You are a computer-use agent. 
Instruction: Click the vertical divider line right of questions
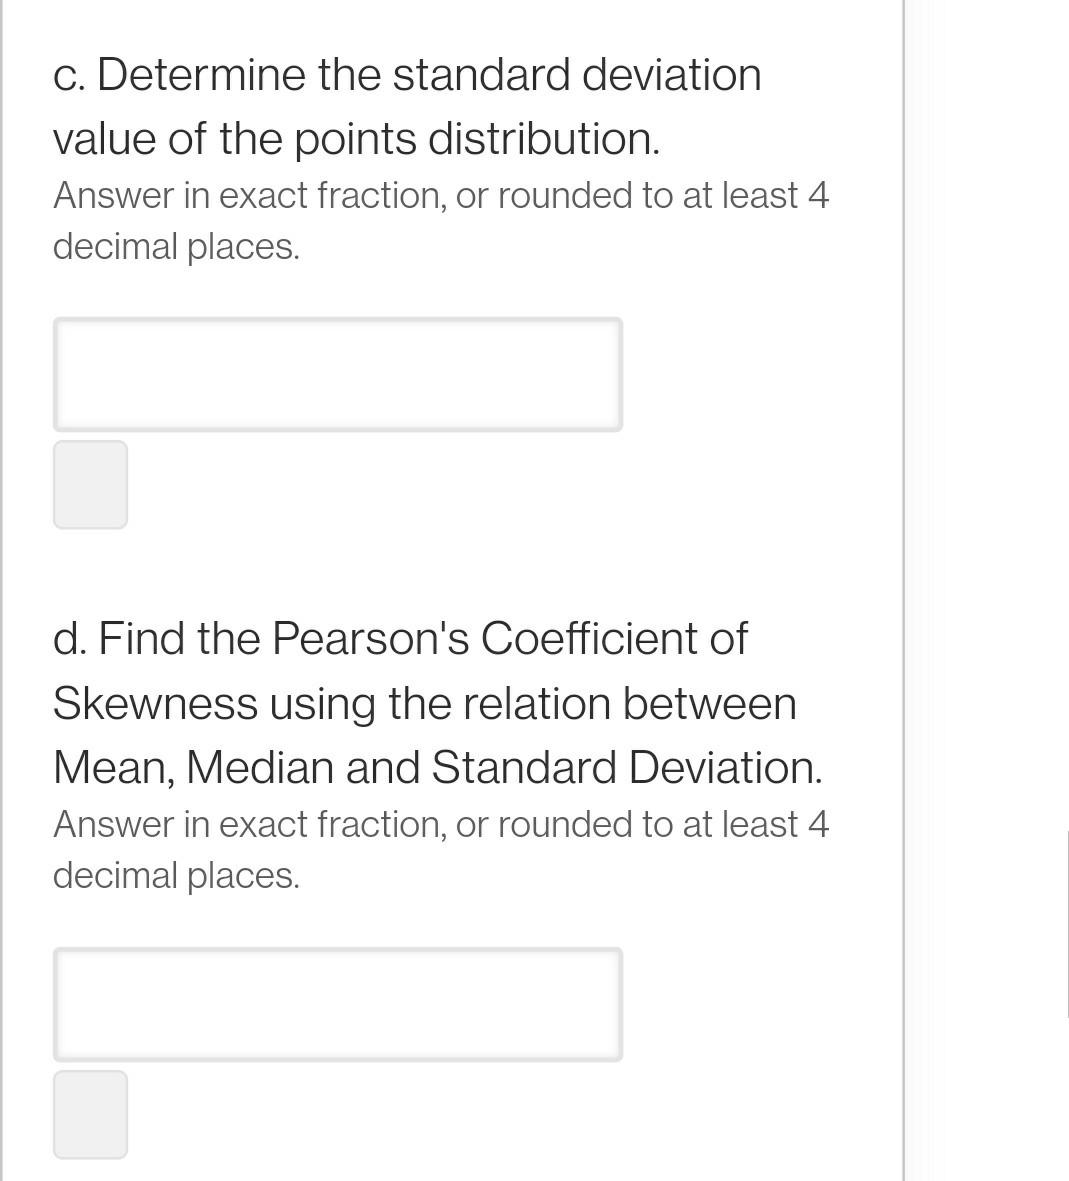[903, 590]
